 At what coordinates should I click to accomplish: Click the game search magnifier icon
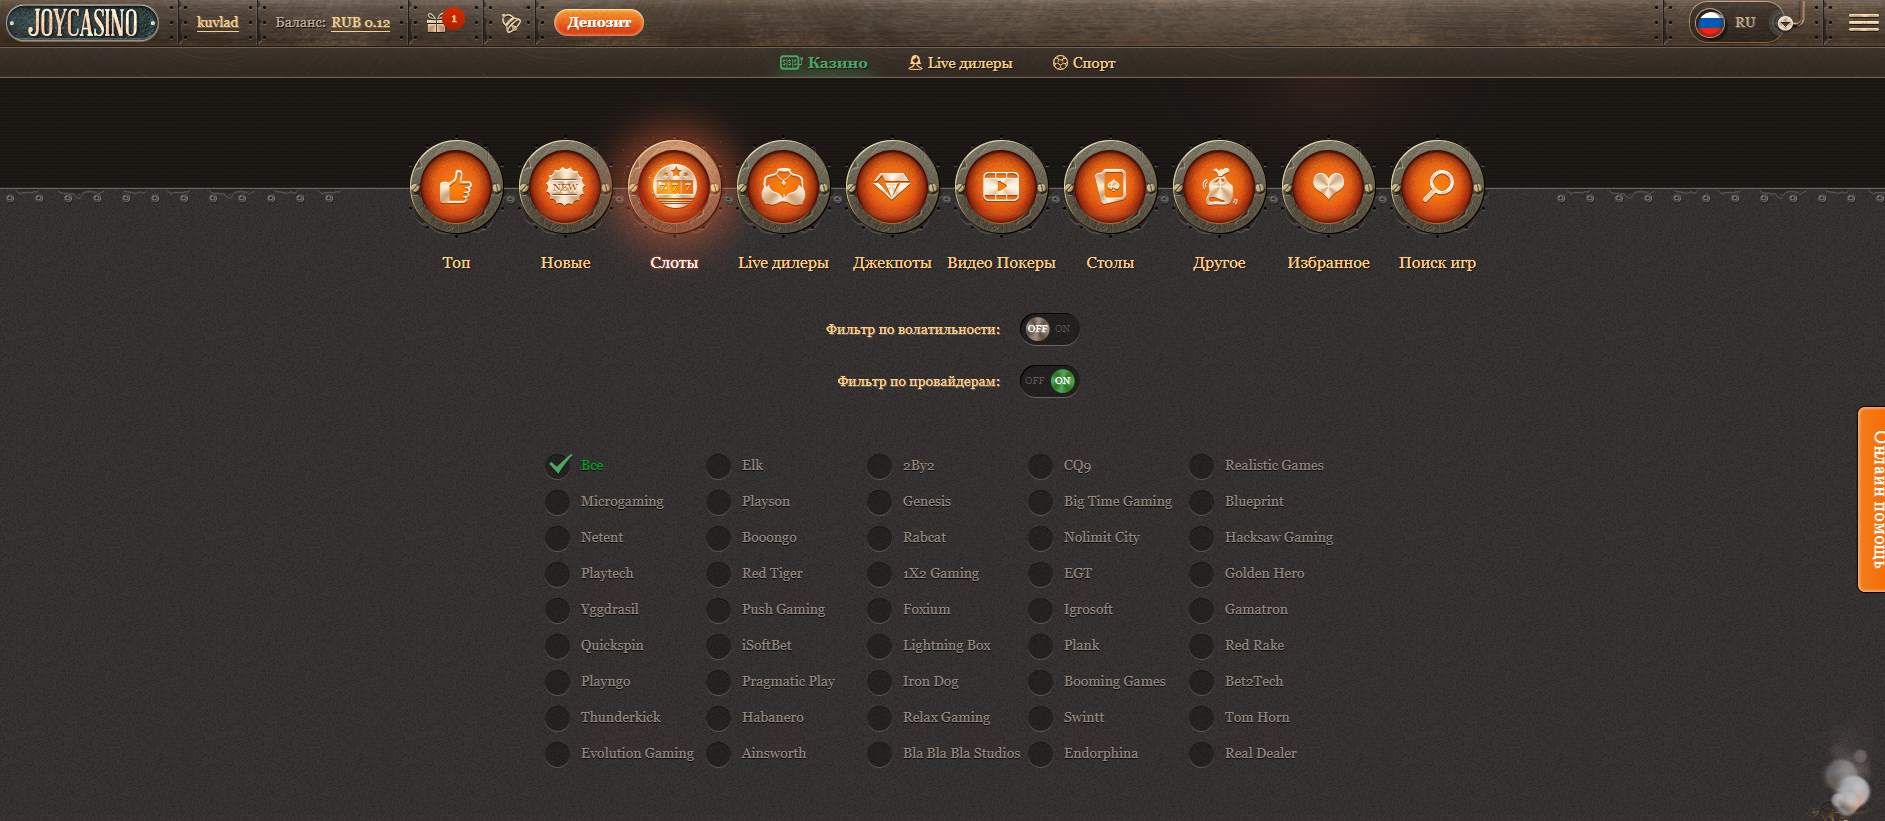pyautogui.click(x=1437, y=187)
